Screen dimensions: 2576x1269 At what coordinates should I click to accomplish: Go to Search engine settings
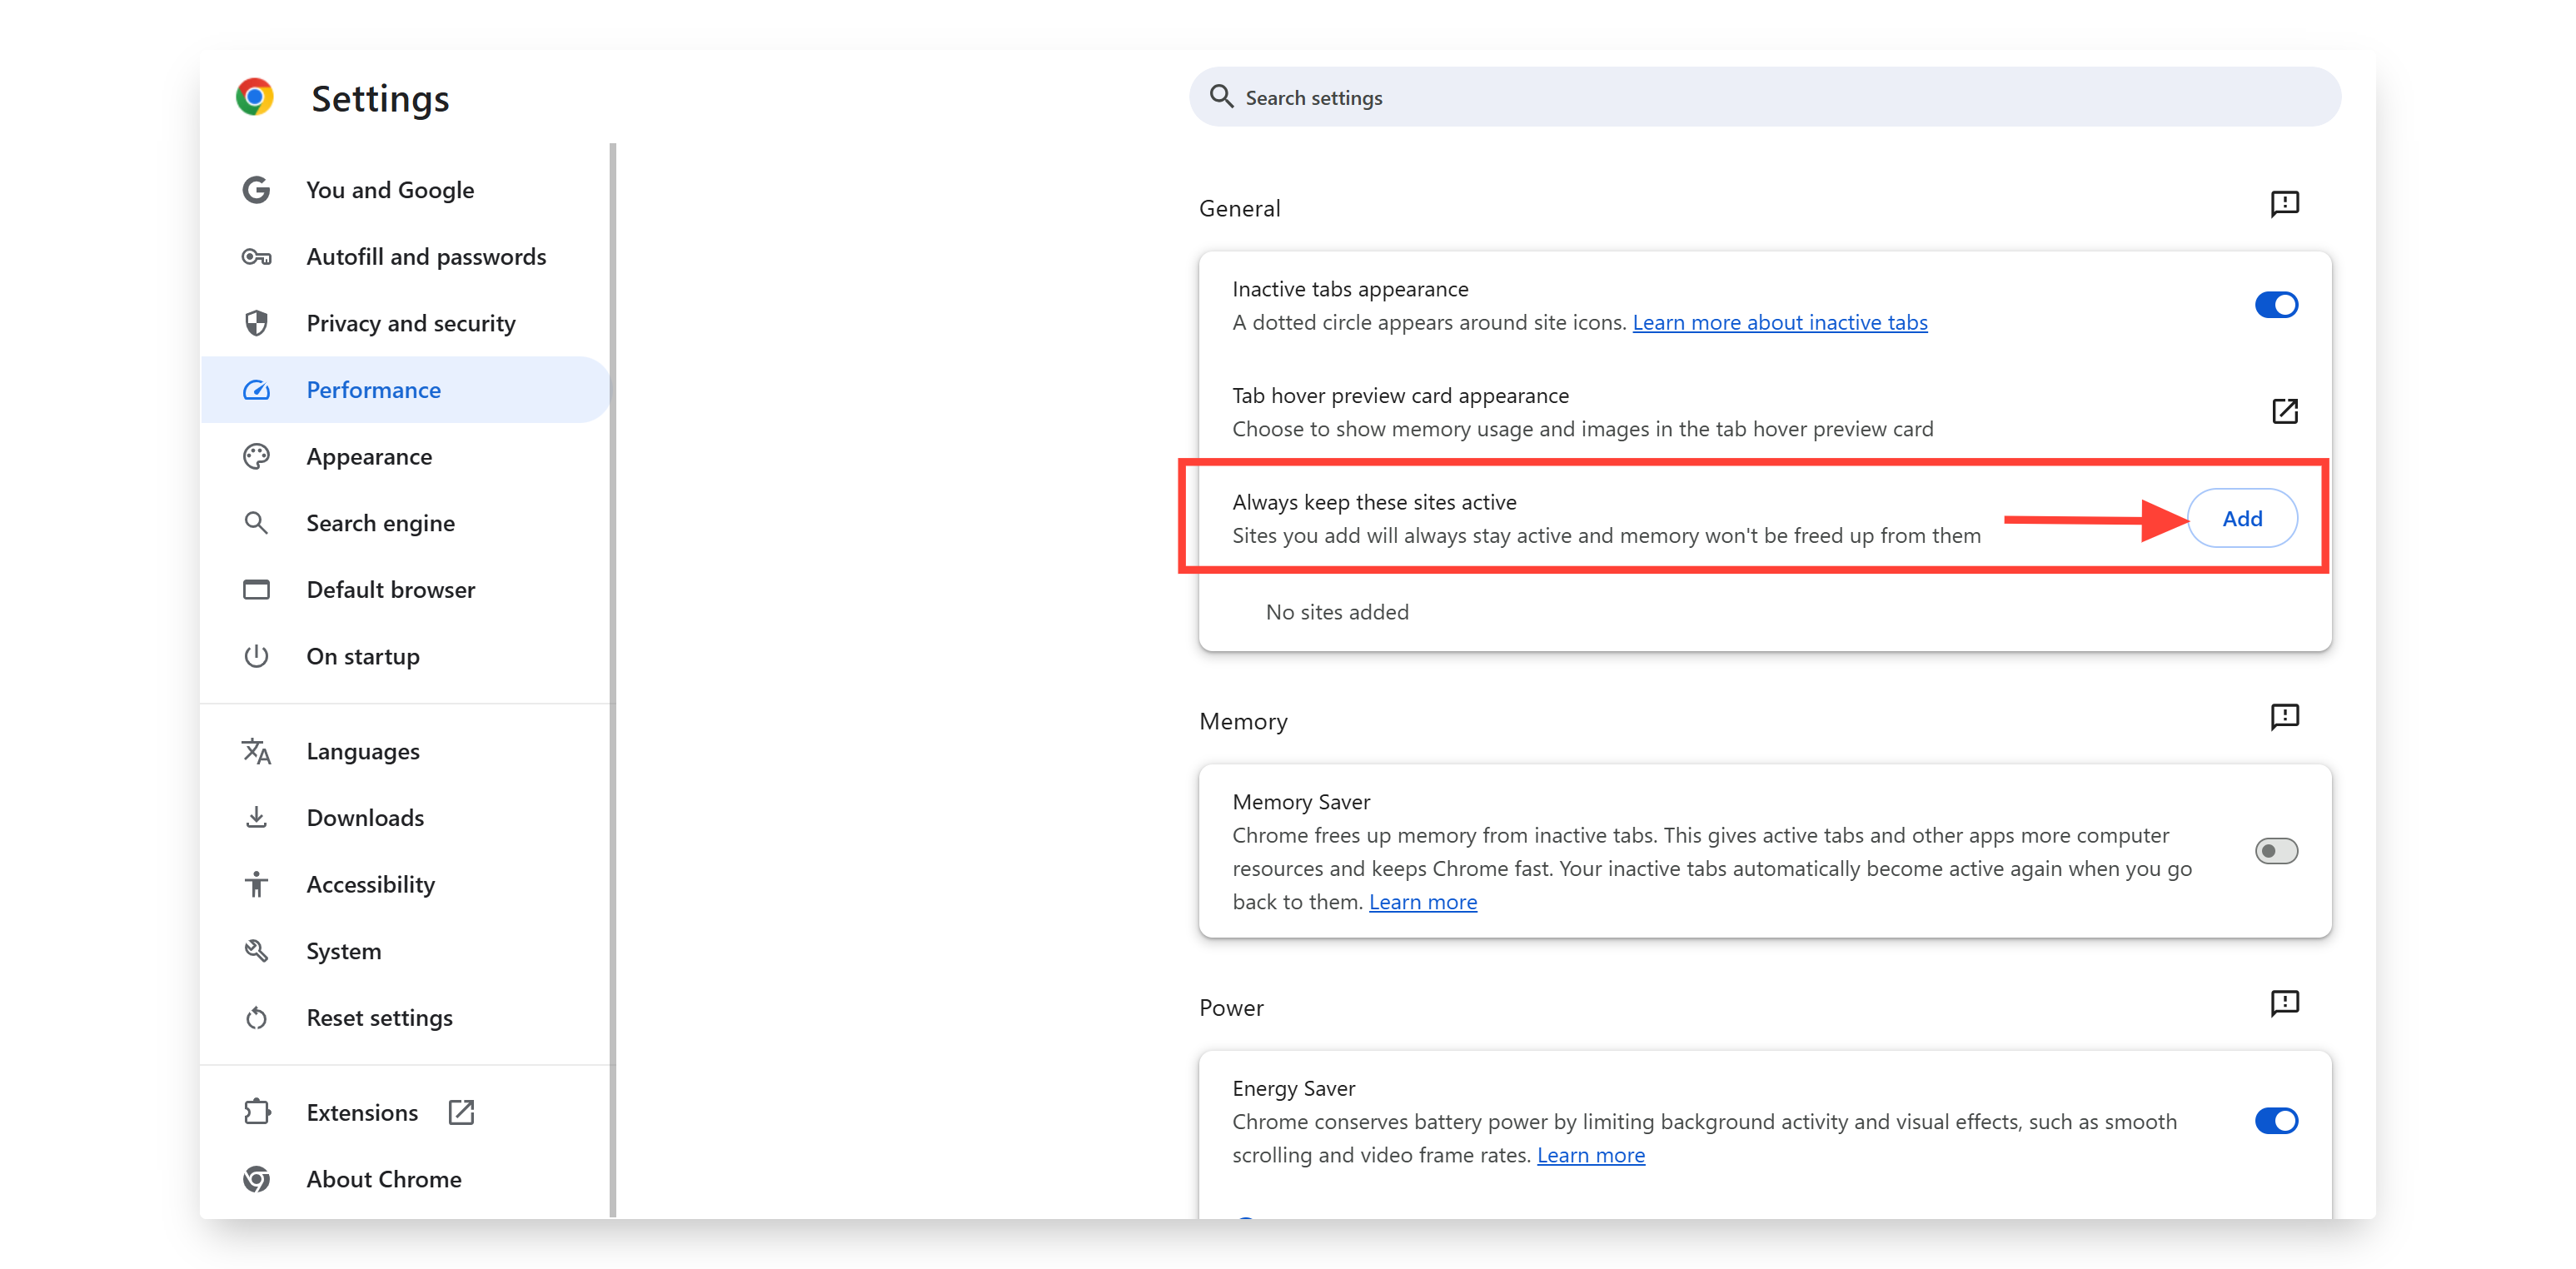point(405,523)
